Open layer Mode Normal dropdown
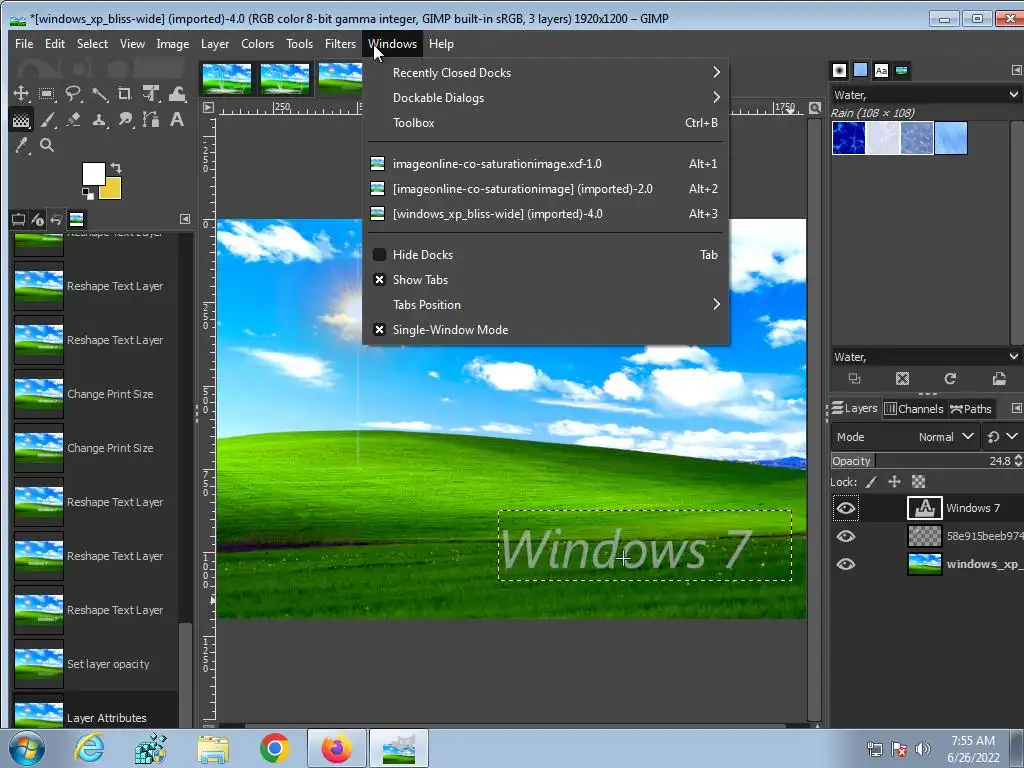The height and width of the screenshot is (768, 1024). click(904, 437)
